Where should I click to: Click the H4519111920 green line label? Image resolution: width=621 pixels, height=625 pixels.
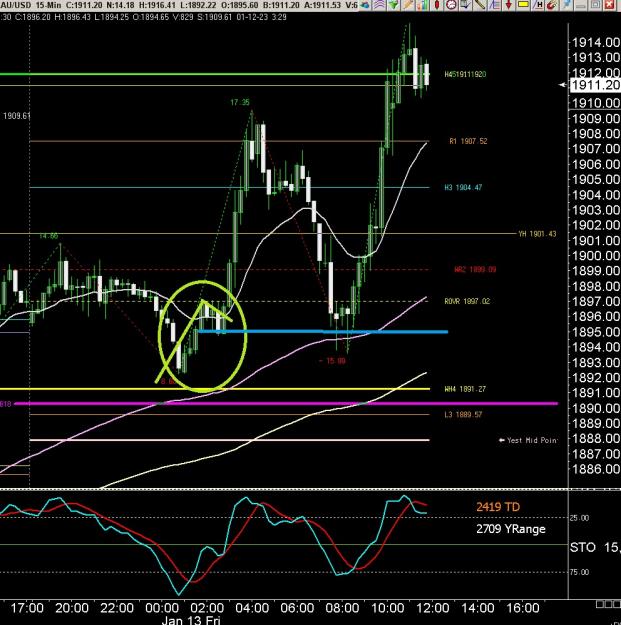tap(465, 74)
